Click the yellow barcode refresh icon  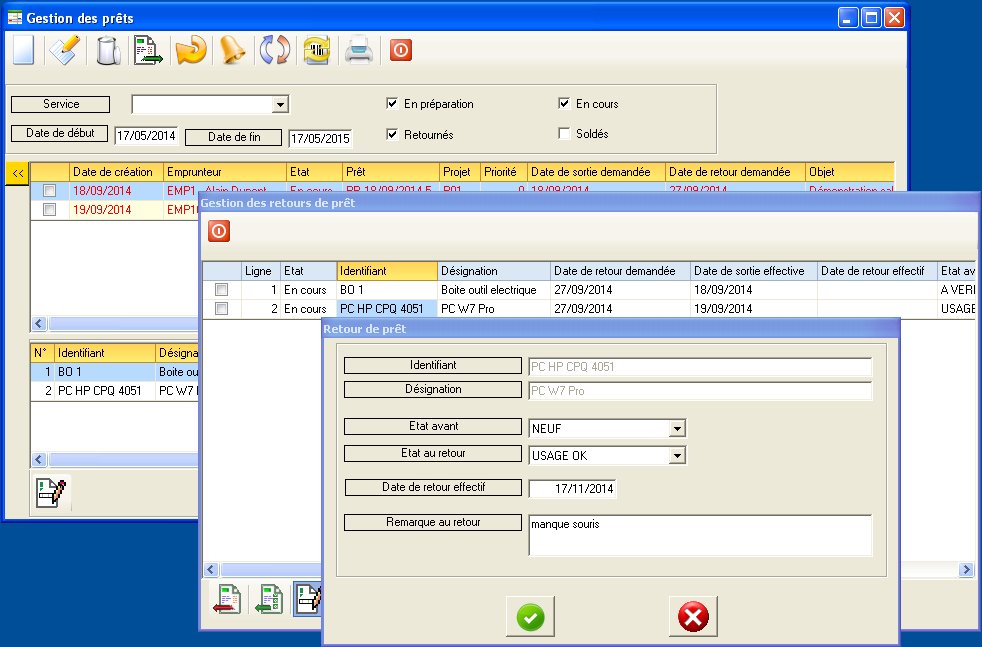pyautogui.click(x=317, y=50)
